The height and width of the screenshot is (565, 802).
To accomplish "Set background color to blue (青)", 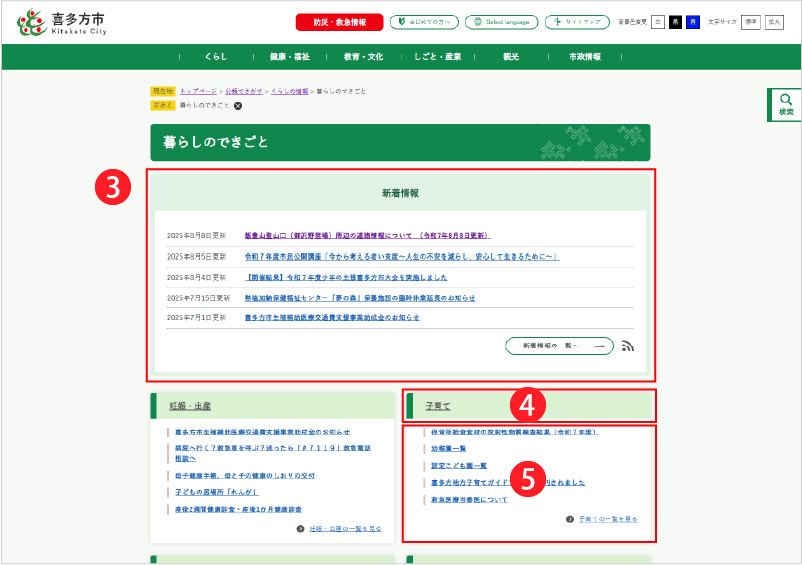I will 693,22.
